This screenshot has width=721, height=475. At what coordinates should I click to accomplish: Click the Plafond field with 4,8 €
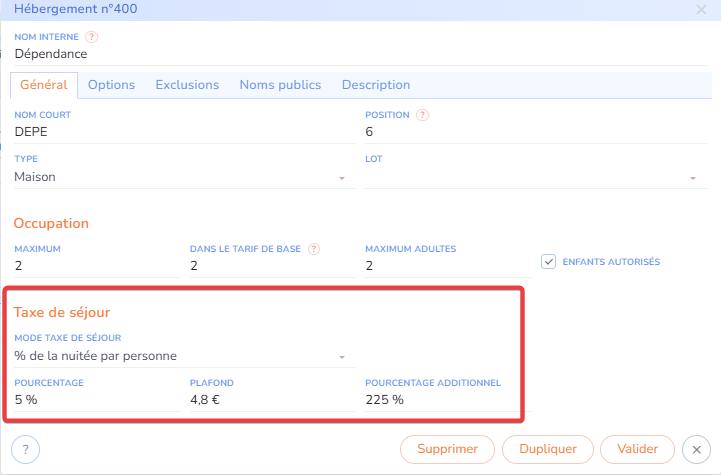tap(270, 400)
